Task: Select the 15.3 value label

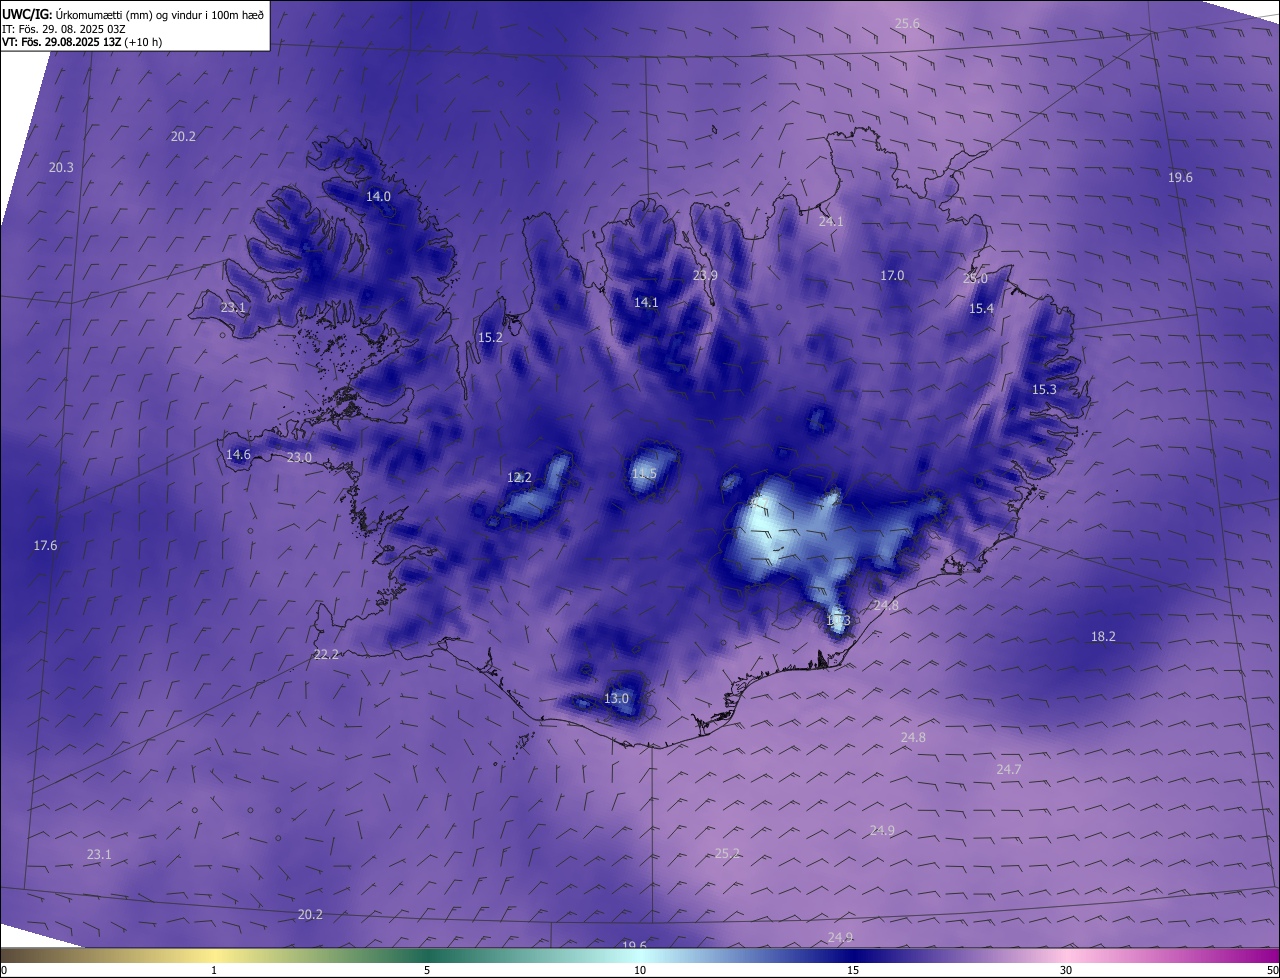Action: (1044, 389)
